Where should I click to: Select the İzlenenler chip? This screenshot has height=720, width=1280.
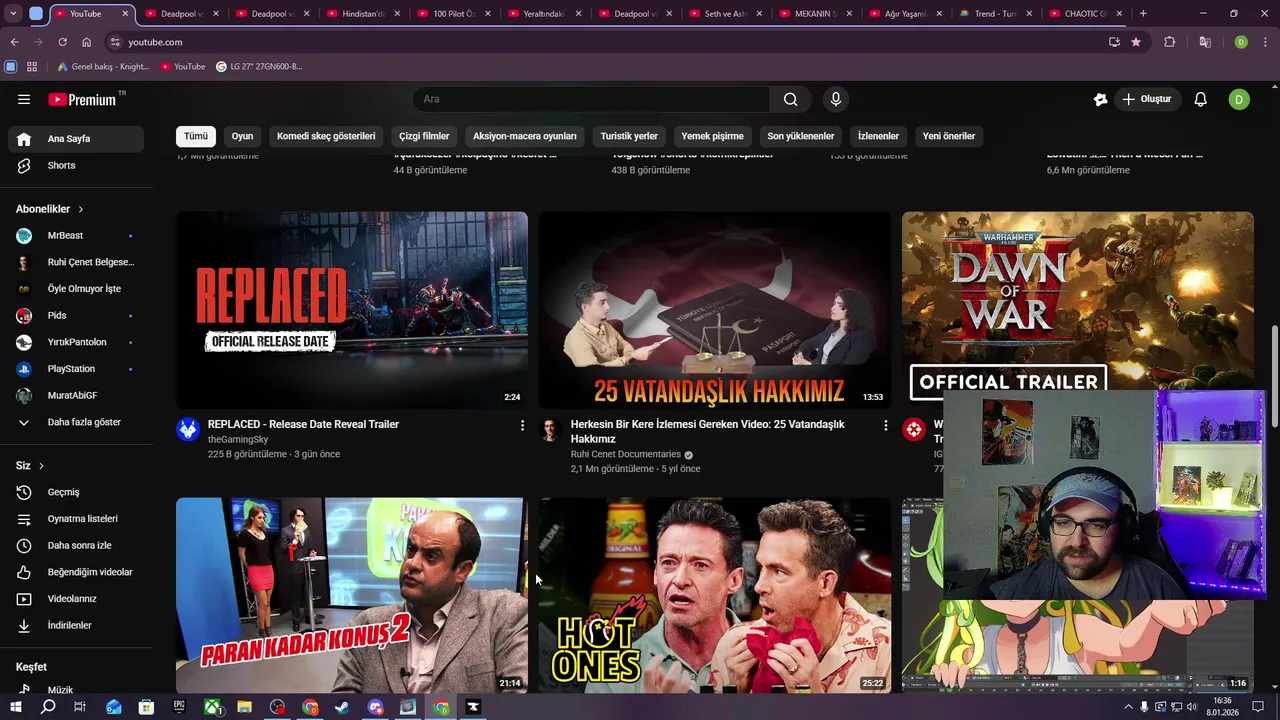pos(878,136)
